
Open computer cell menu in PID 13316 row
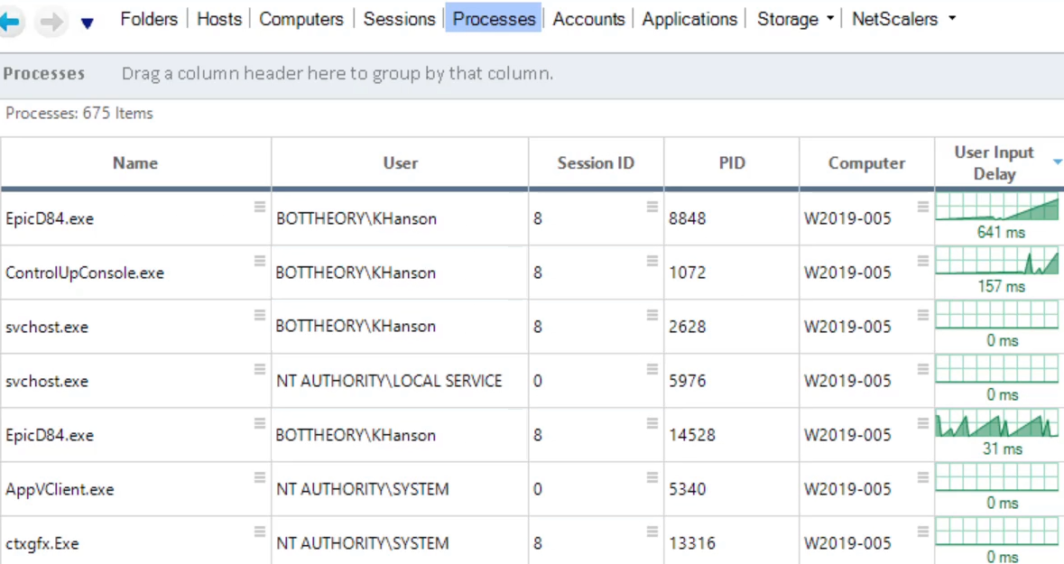[x=923, y=531]
